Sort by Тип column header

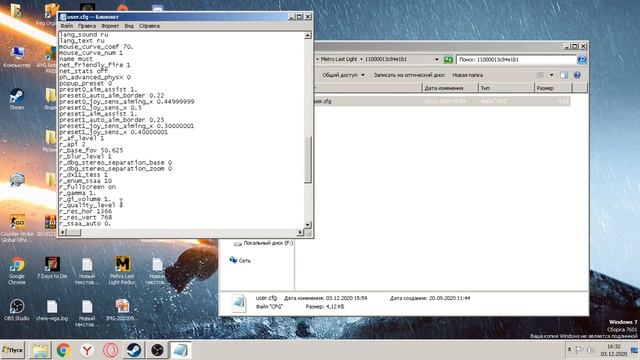506,88
